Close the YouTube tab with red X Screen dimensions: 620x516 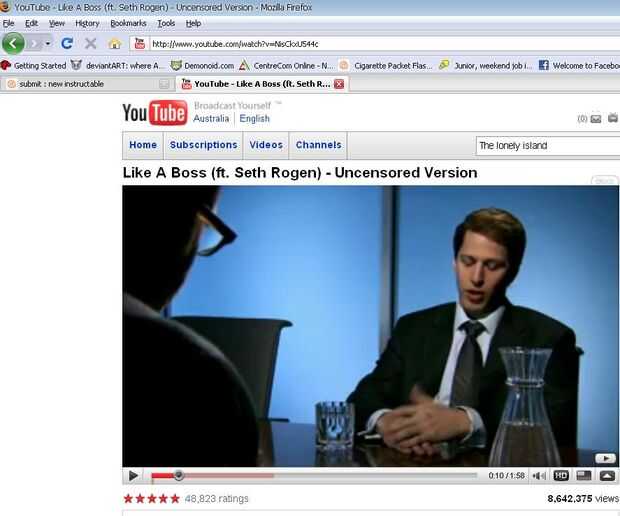[x=339, y=84]
